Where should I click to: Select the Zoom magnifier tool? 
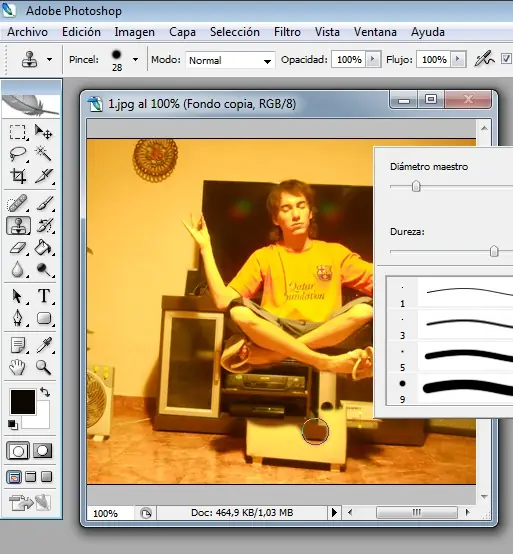point(43,367)
